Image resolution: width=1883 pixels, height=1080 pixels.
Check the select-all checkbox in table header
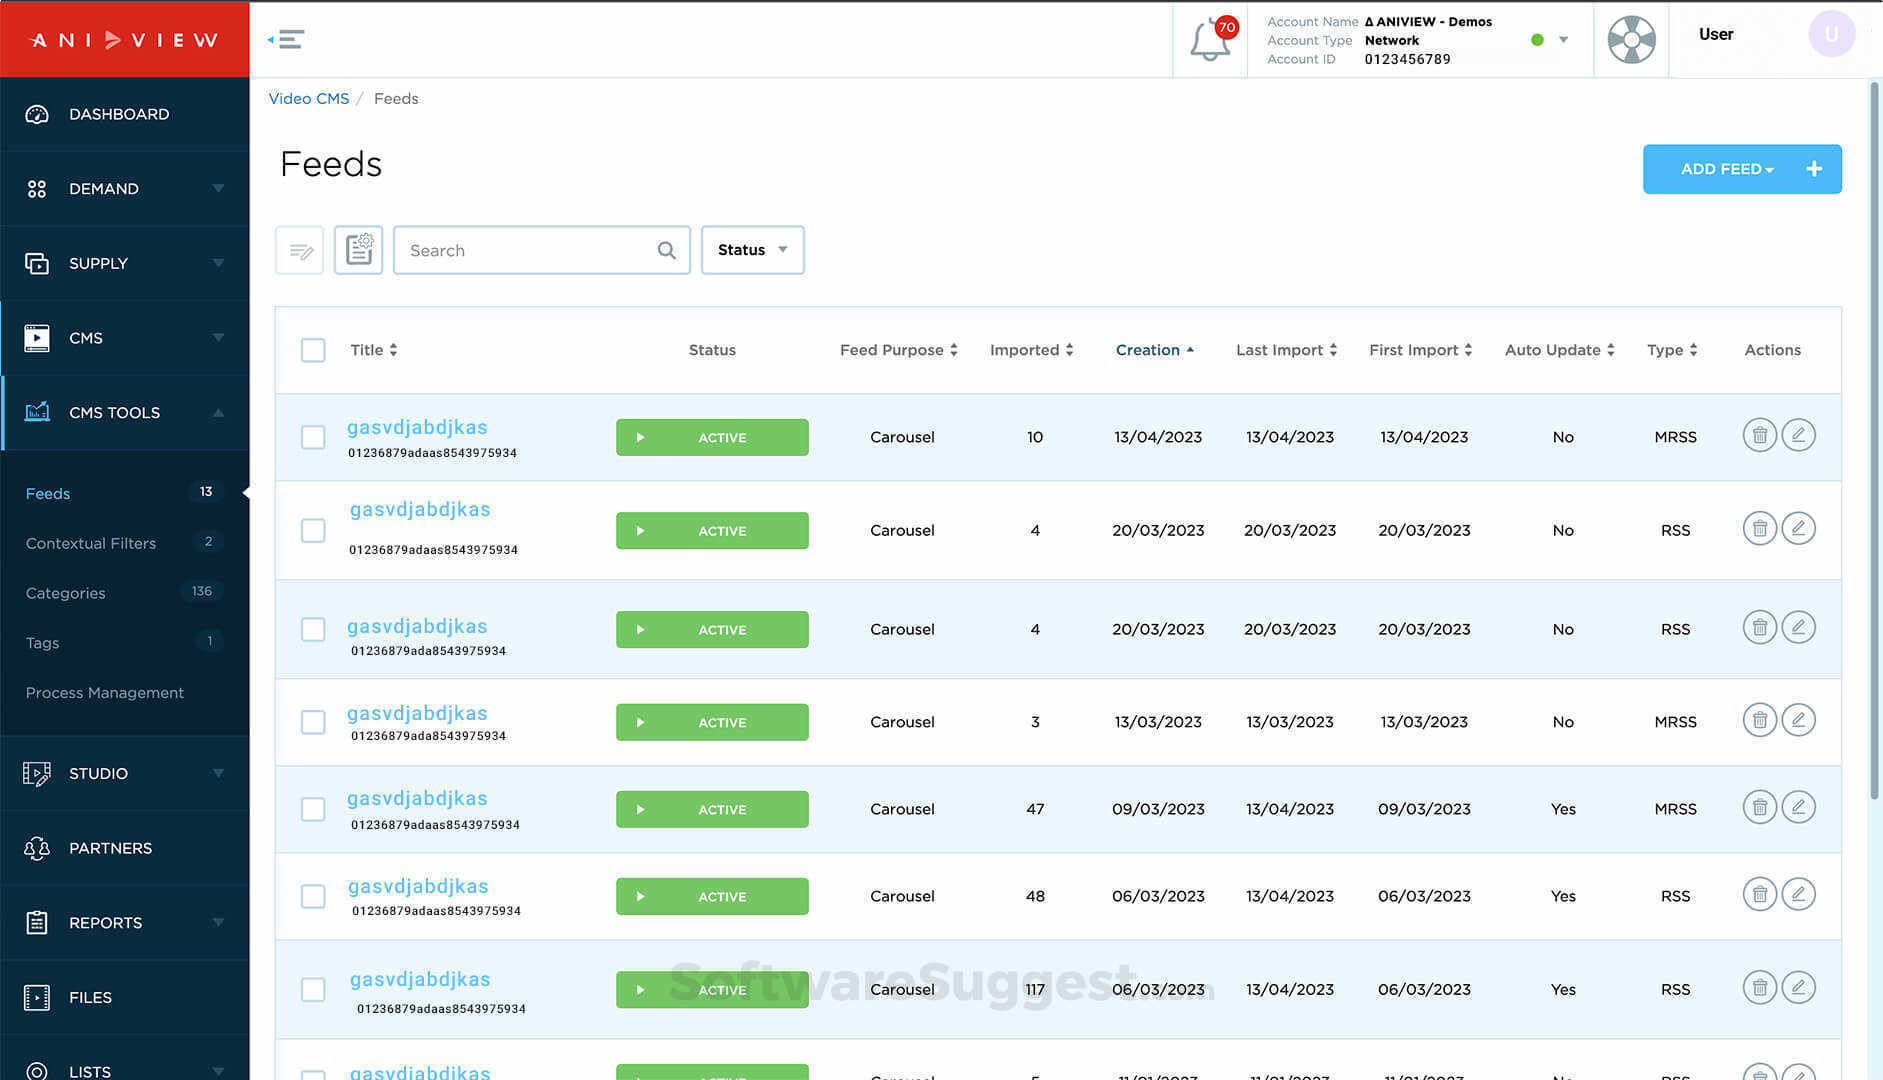coord(313,350)
